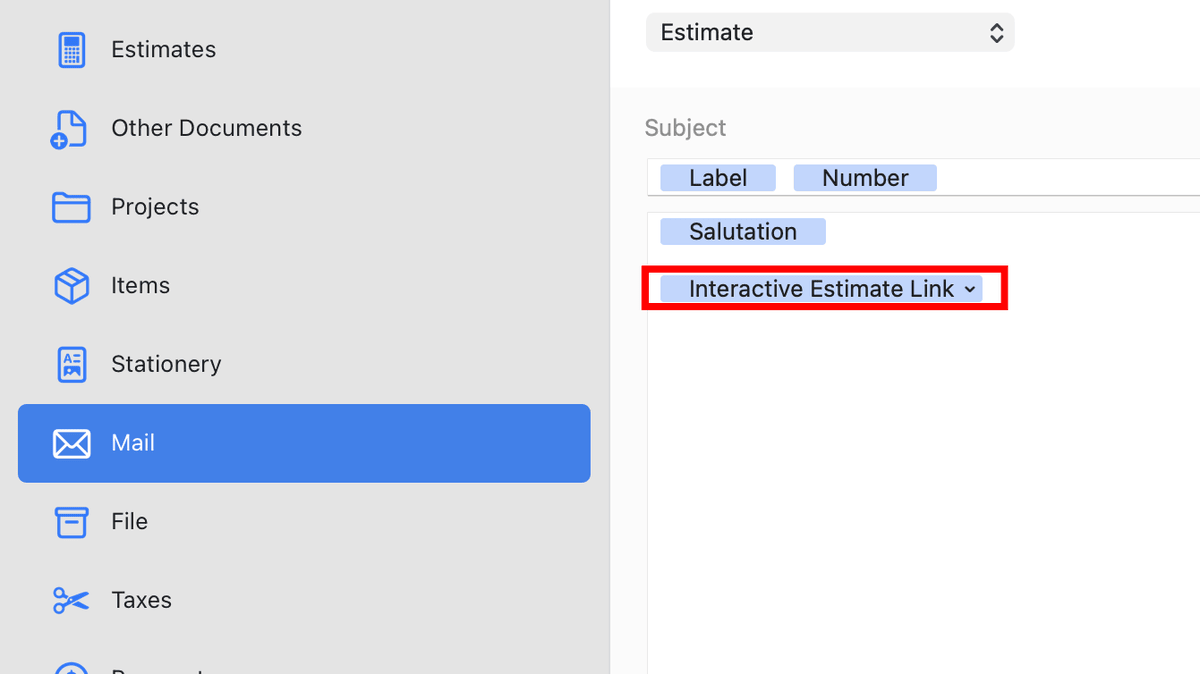
Task: Open Projects via its folder icon
Action: (x=71, y=207)
